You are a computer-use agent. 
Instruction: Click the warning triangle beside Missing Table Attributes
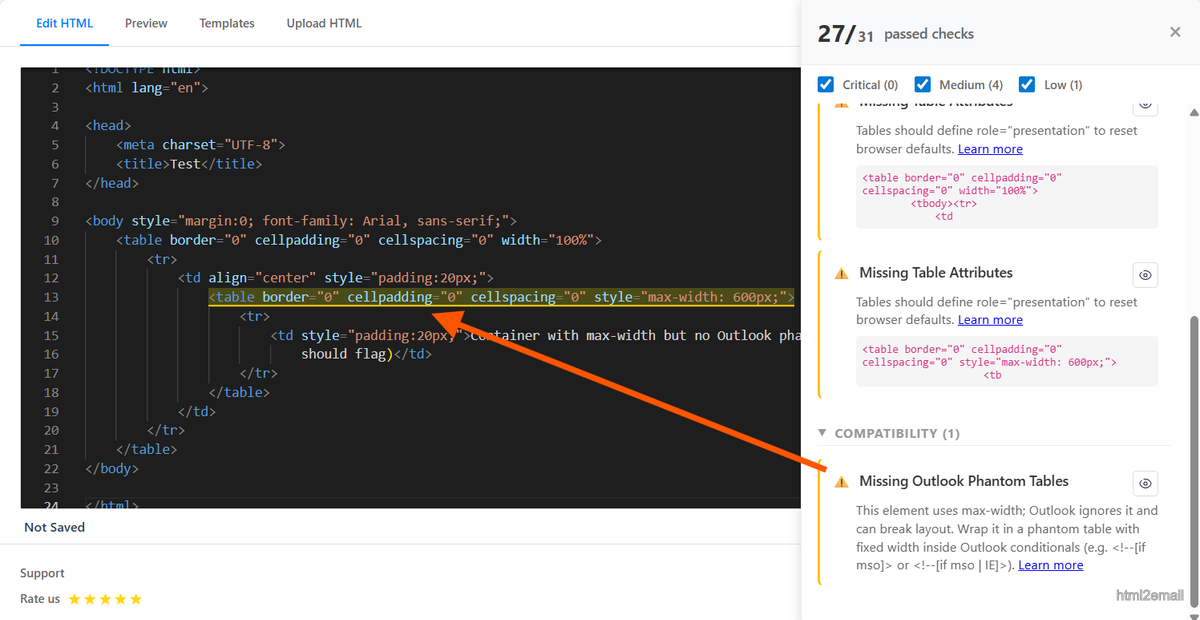click(840, 272)
